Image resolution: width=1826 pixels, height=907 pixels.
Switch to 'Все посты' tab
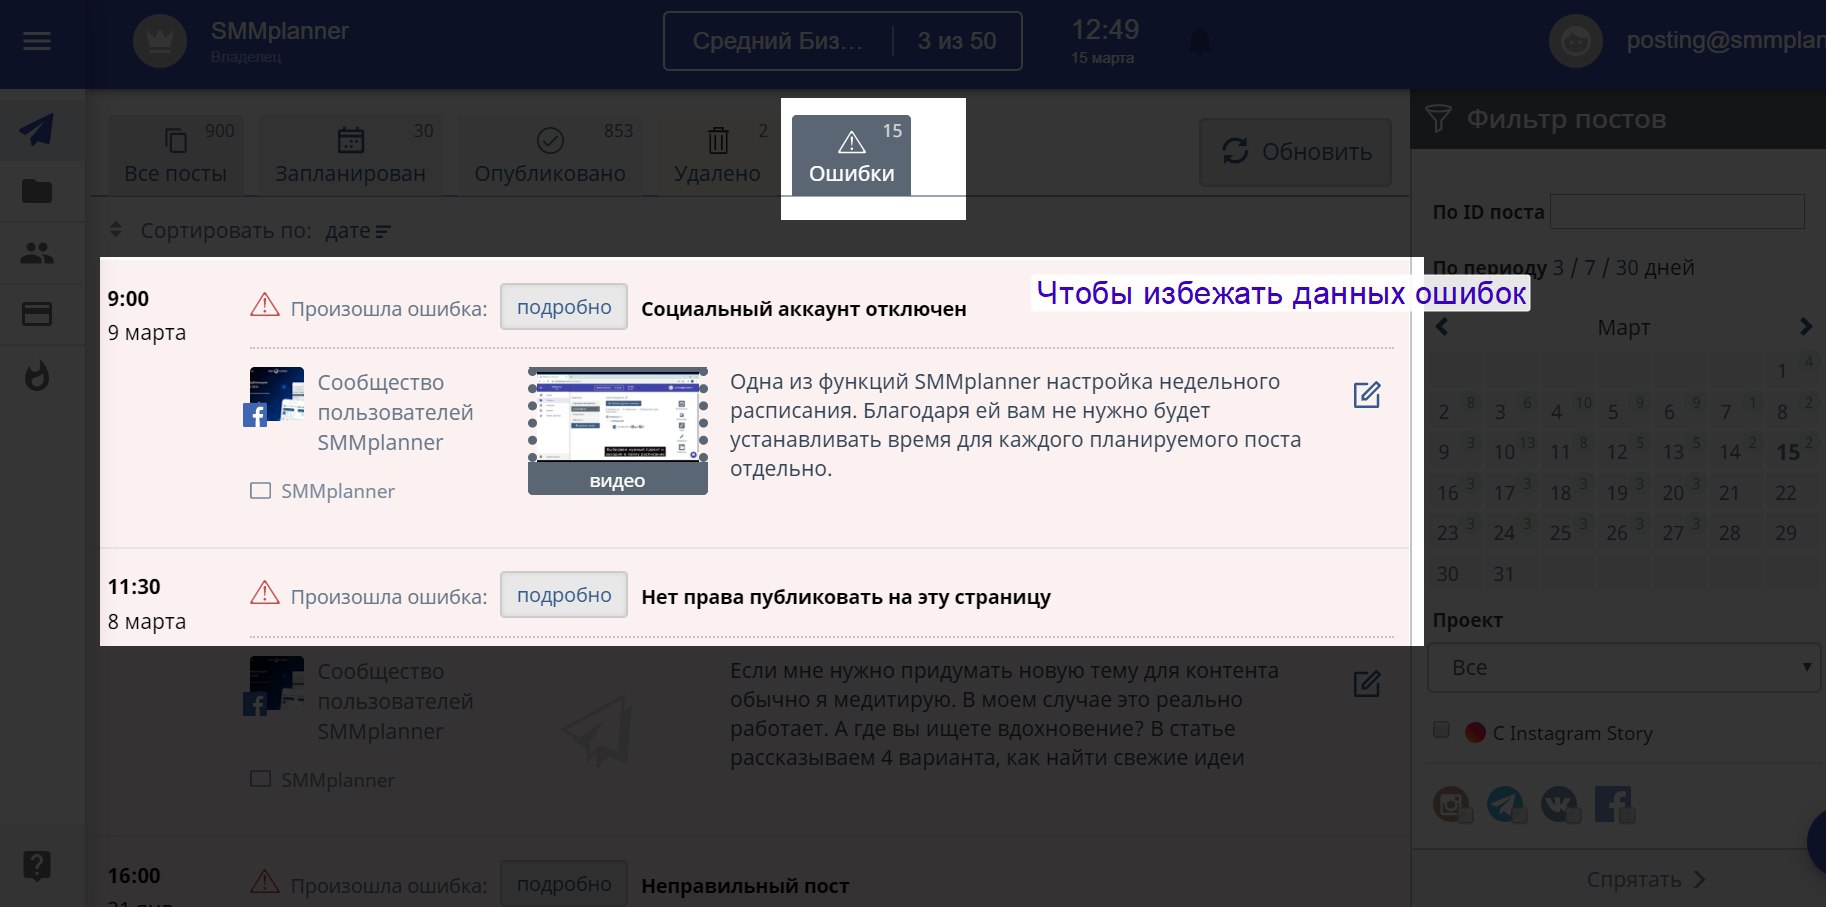pos(175,154)
